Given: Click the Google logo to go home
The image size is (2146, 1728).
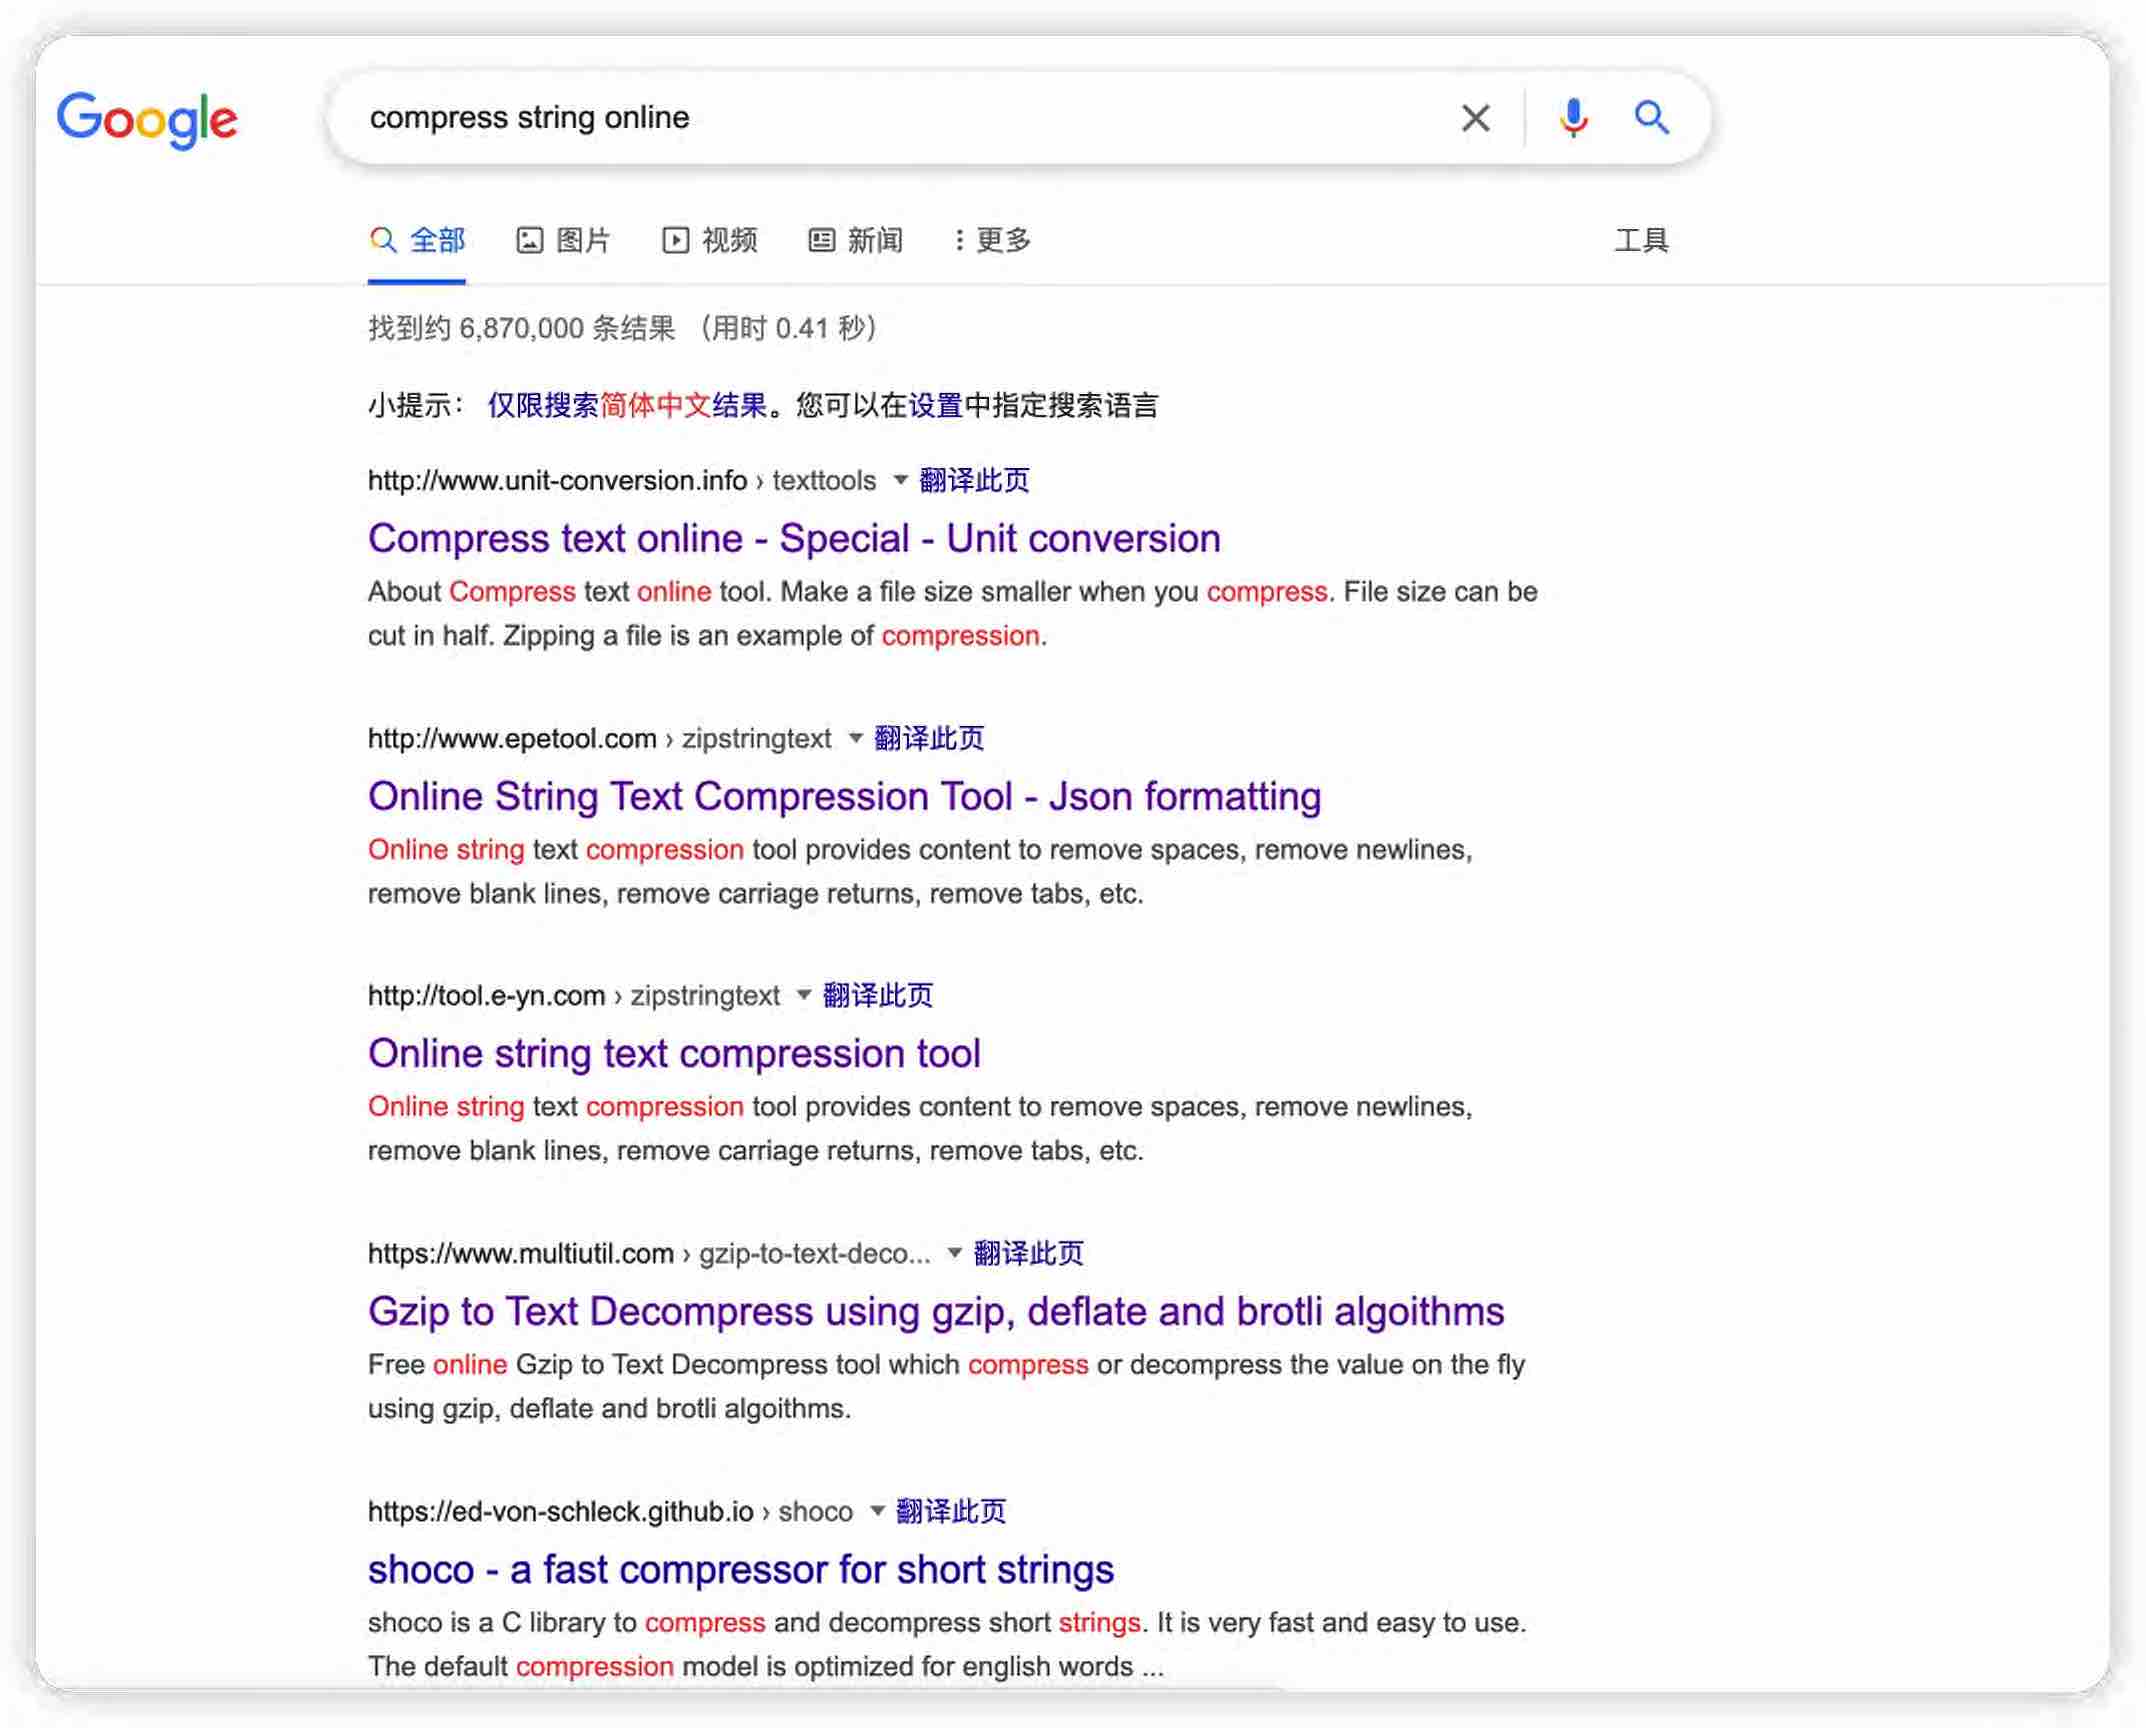Looking at the screenshot, I should click(x=148, y=119).
